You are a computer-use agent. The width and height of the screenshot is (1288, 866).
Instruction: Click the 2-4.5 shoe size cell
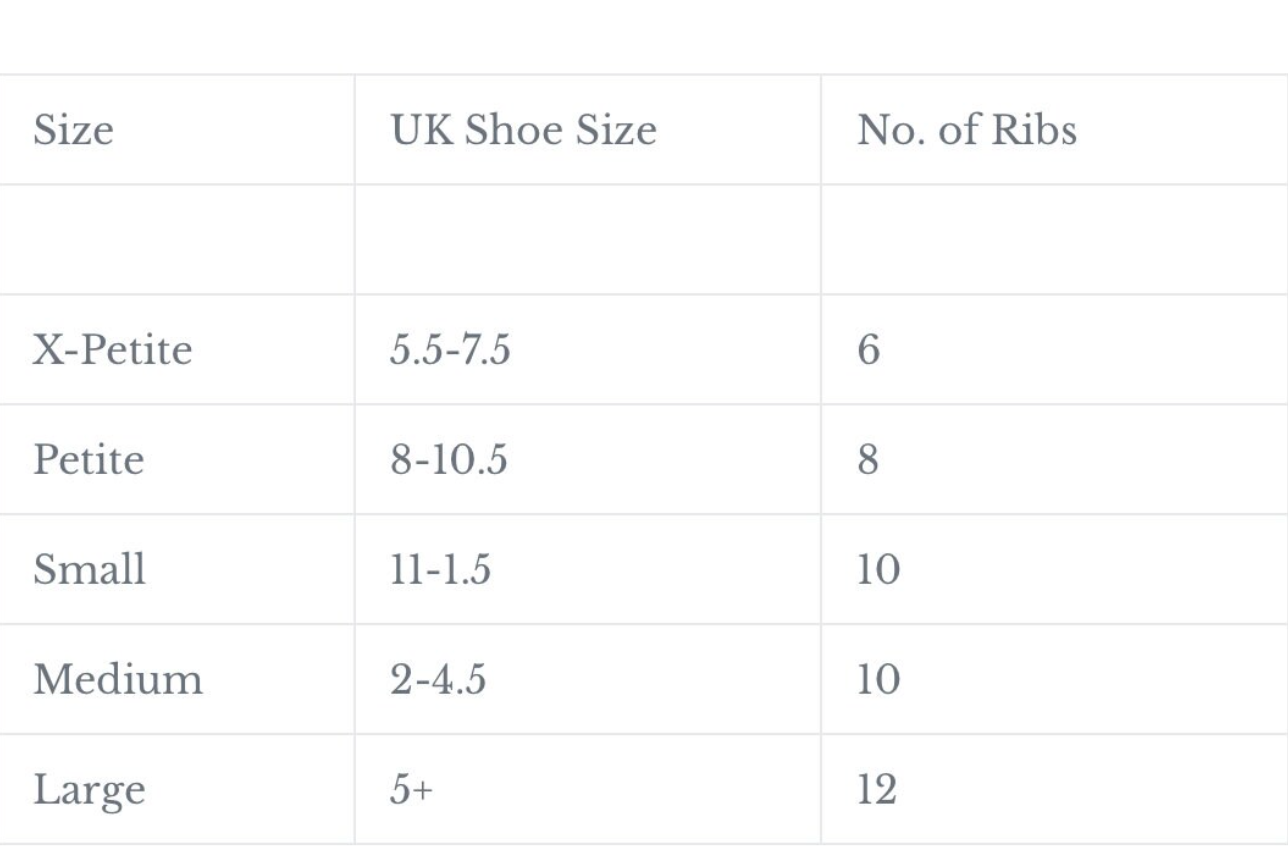pos(588,680)
